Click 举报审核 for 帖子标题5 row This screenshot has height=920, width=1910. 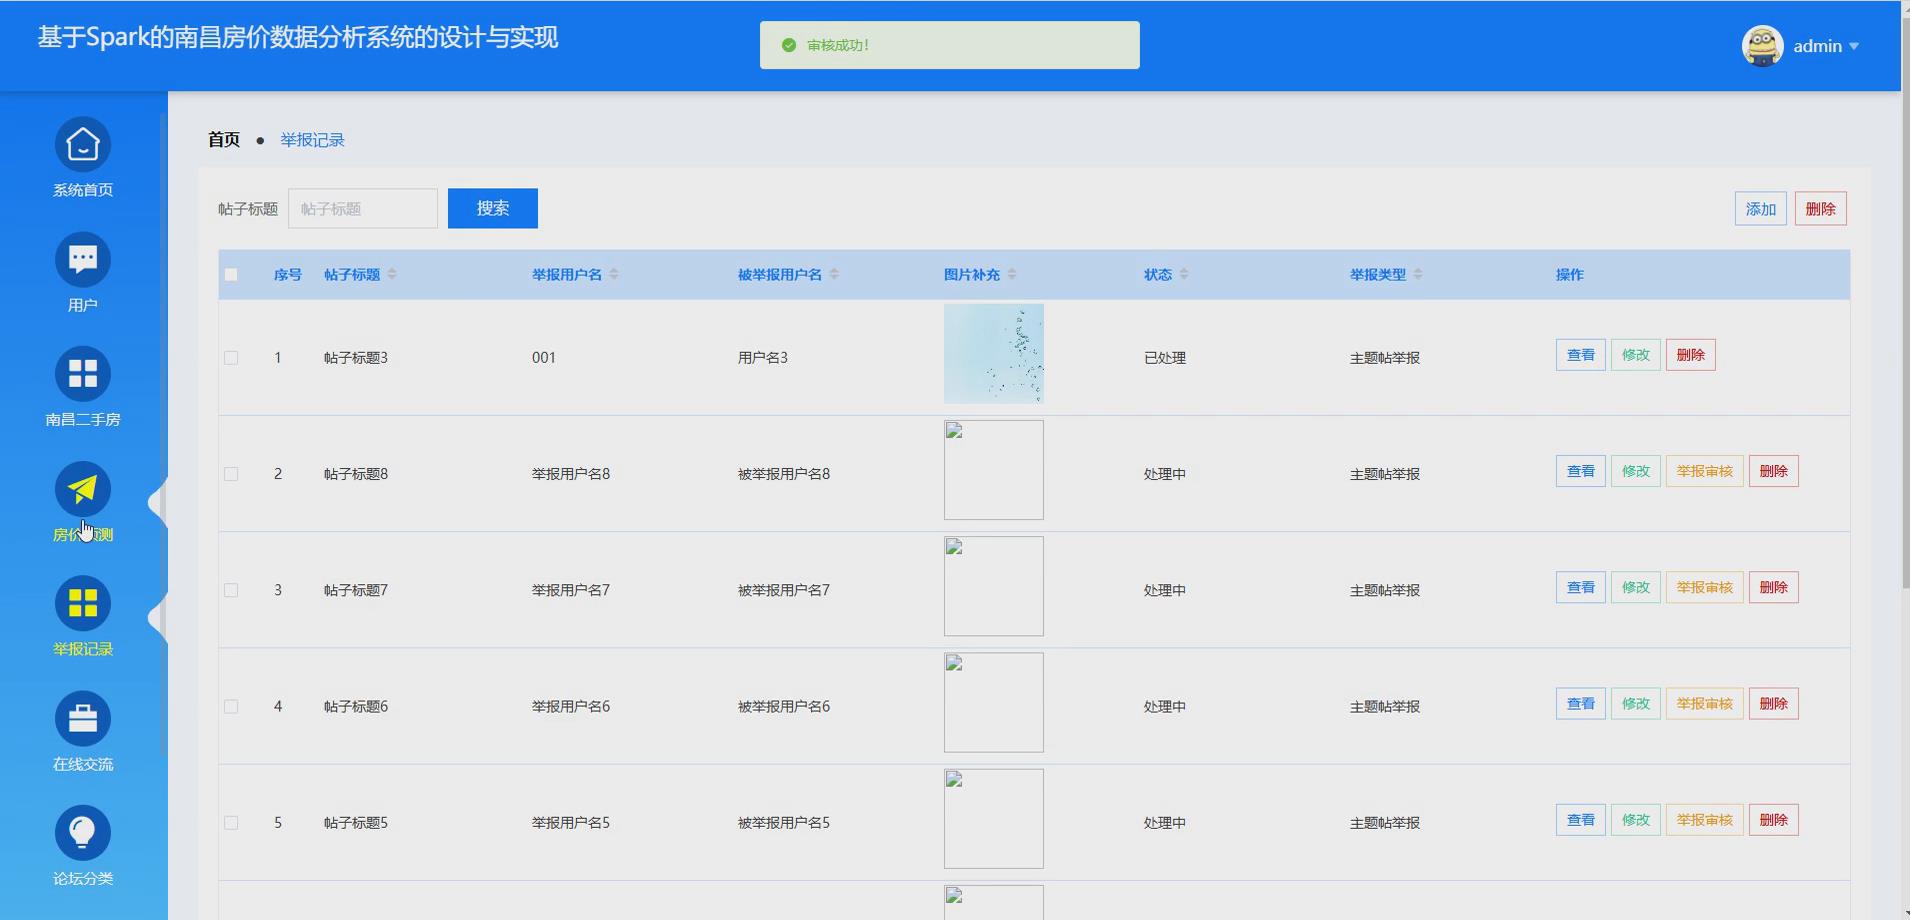pos(1705,820)
